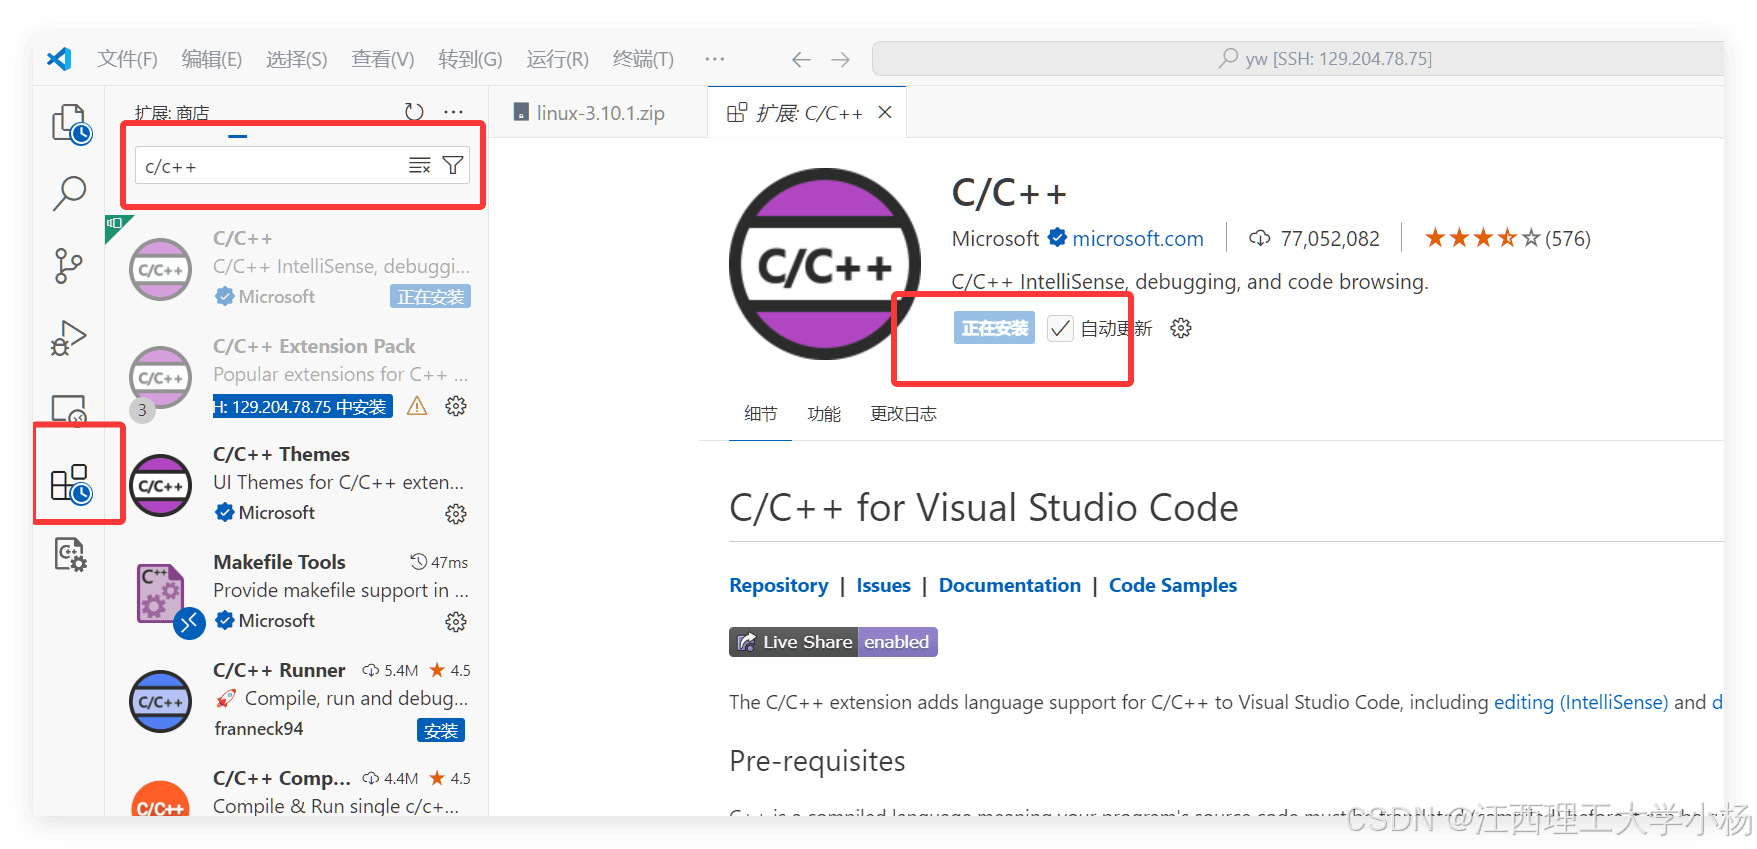
Task: Open the Extensions view in activity bar
Action: [x=70, y=484]
